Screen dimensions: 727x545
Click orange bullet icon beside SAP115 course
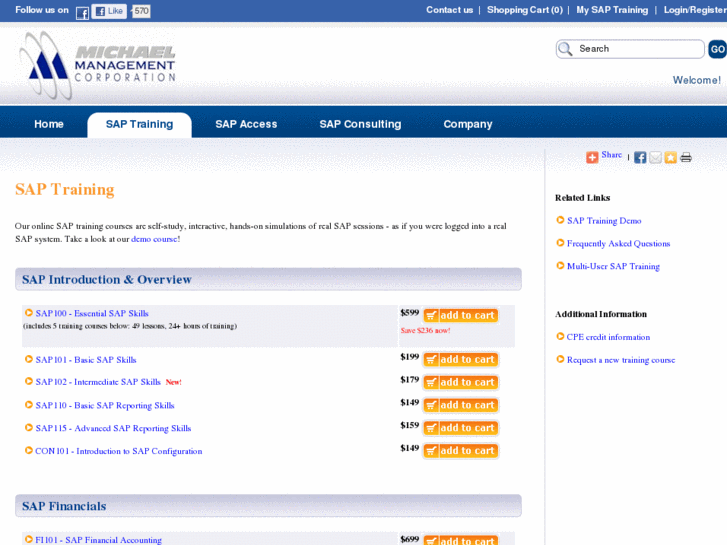coord(29,427)
